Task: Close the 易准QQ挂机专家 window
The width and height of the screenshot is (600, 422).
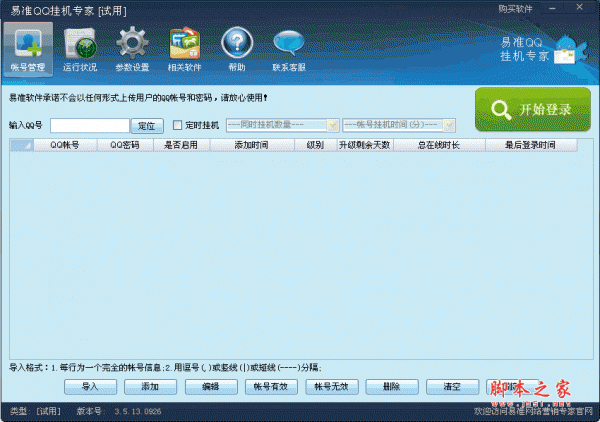Action: [x=579, y=7]
